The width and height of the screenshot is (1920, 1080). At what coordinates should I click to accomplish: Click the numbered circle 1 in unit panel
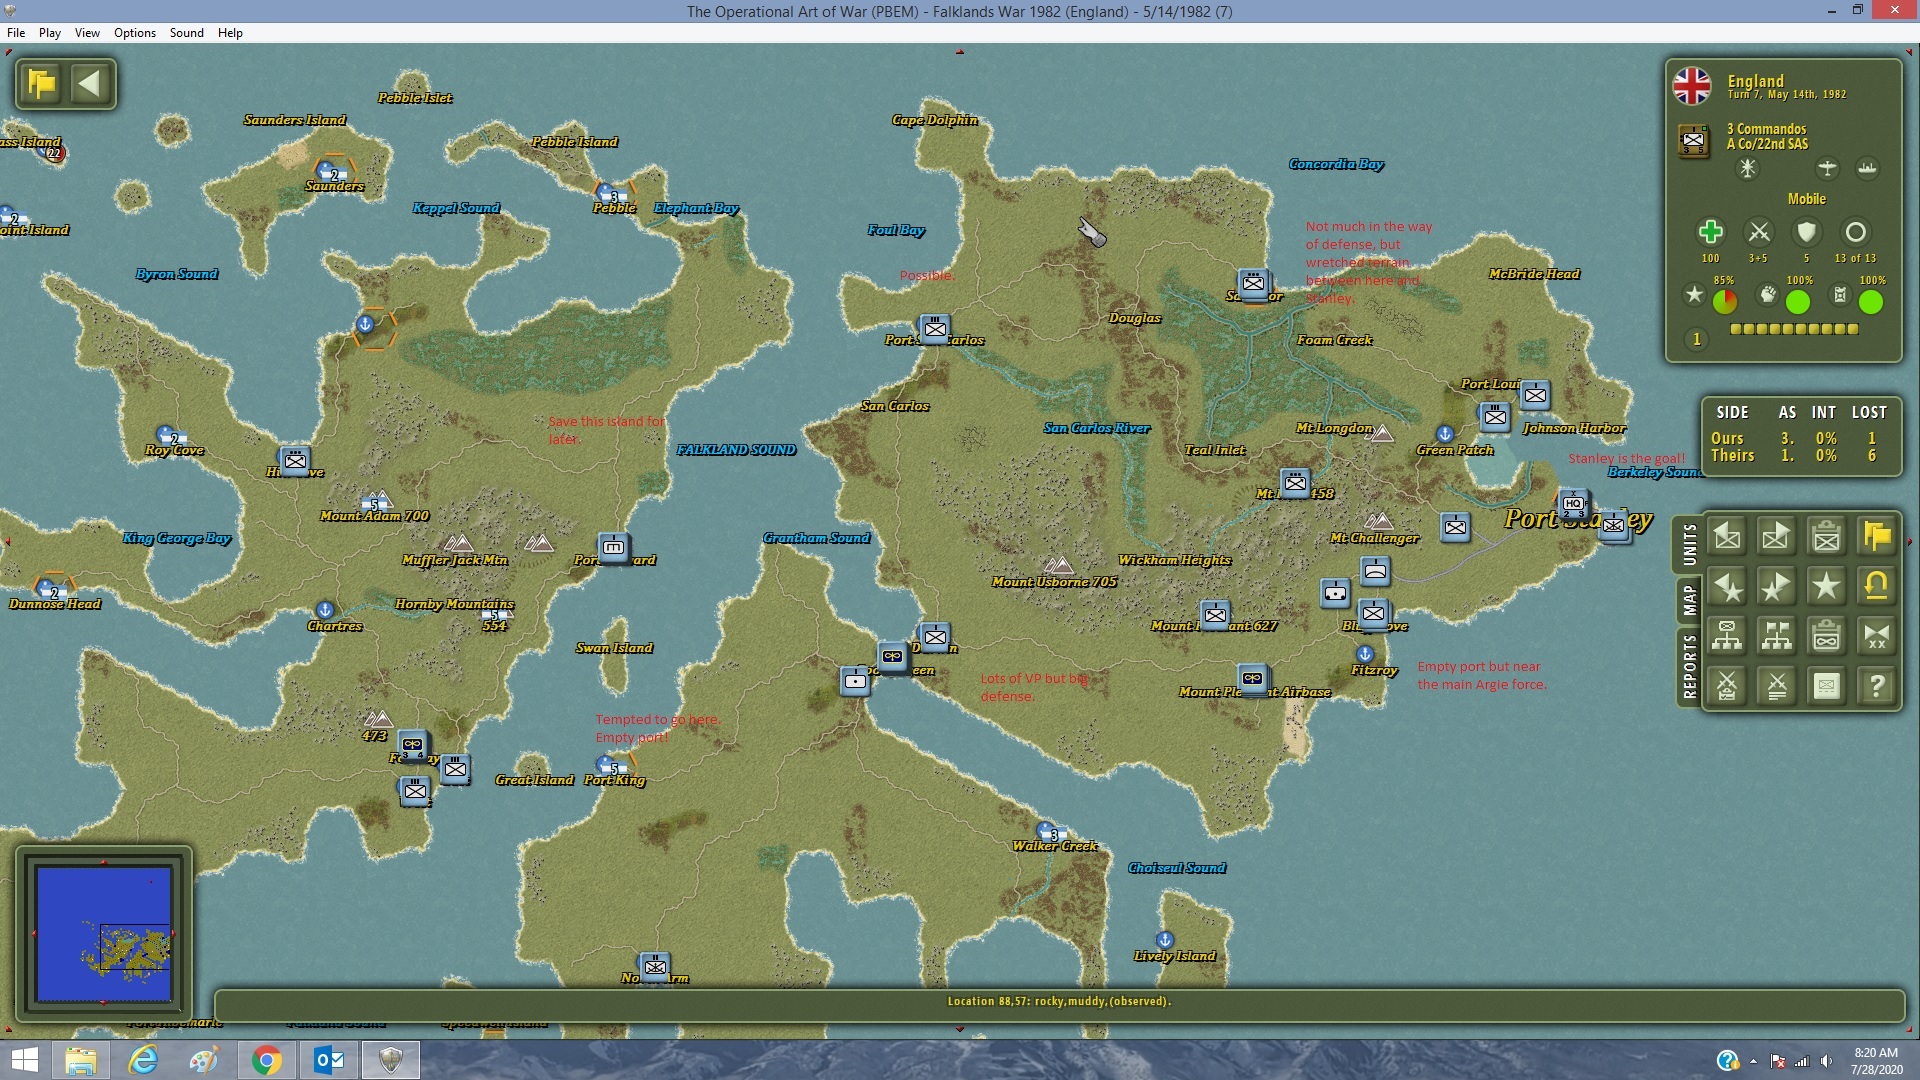point(1696,339)
